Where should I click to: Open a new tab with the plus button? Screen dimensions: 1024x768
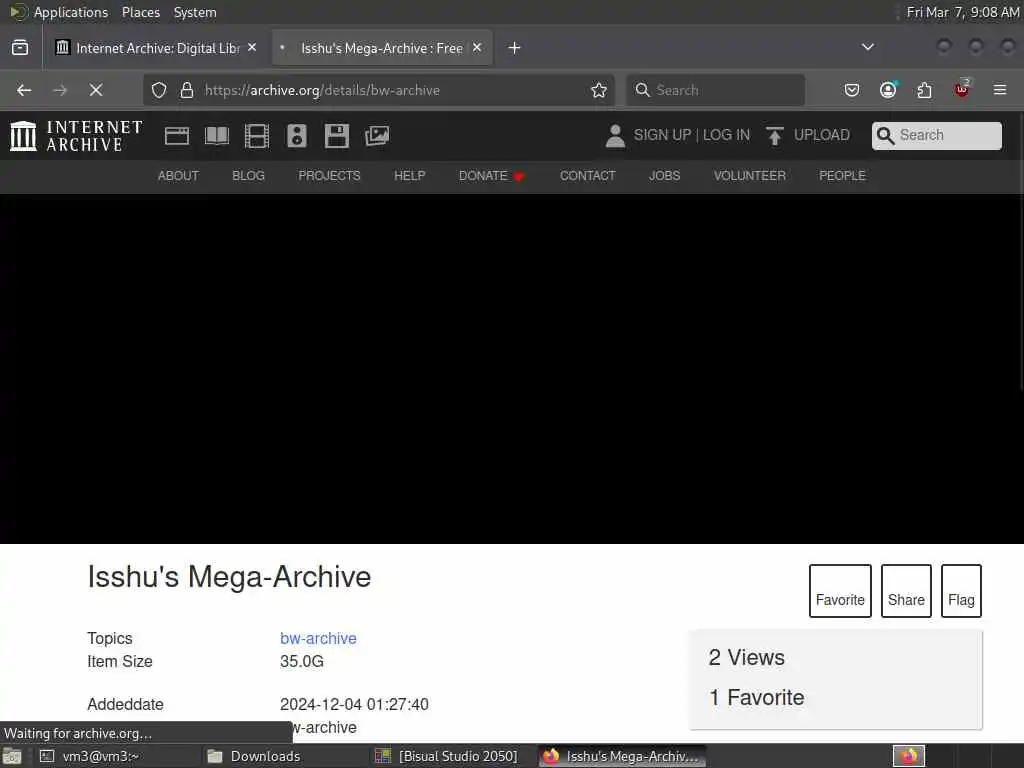(515, 48)
